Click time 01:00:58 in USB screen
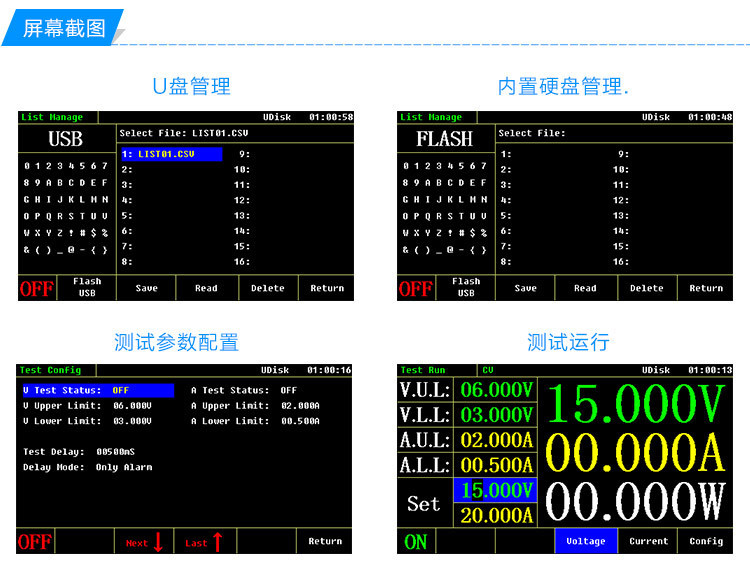 (331, 117)
